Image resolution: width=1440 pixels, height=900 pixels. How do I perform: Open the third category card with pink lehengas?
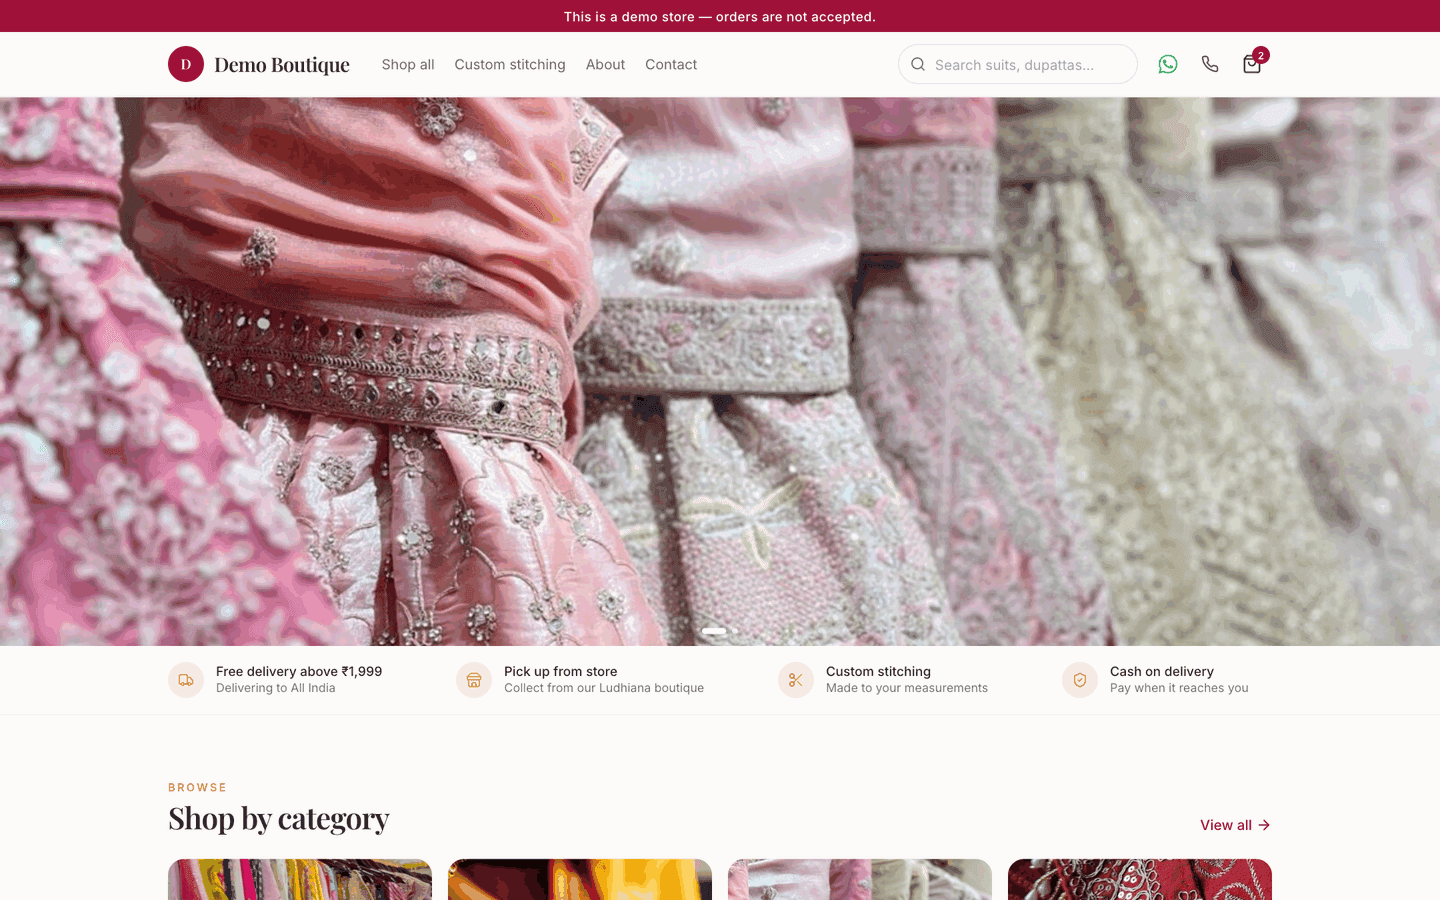[860, 879]
